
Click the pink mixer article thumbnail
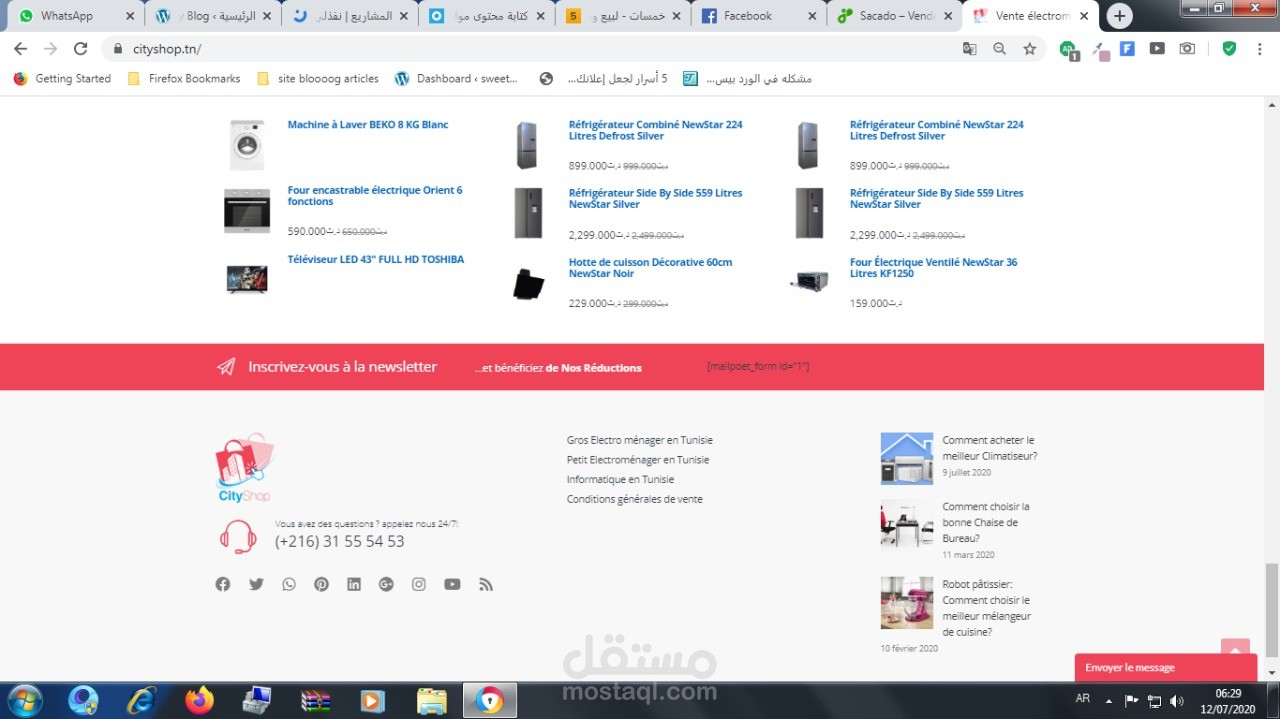(x=907, y=603)
